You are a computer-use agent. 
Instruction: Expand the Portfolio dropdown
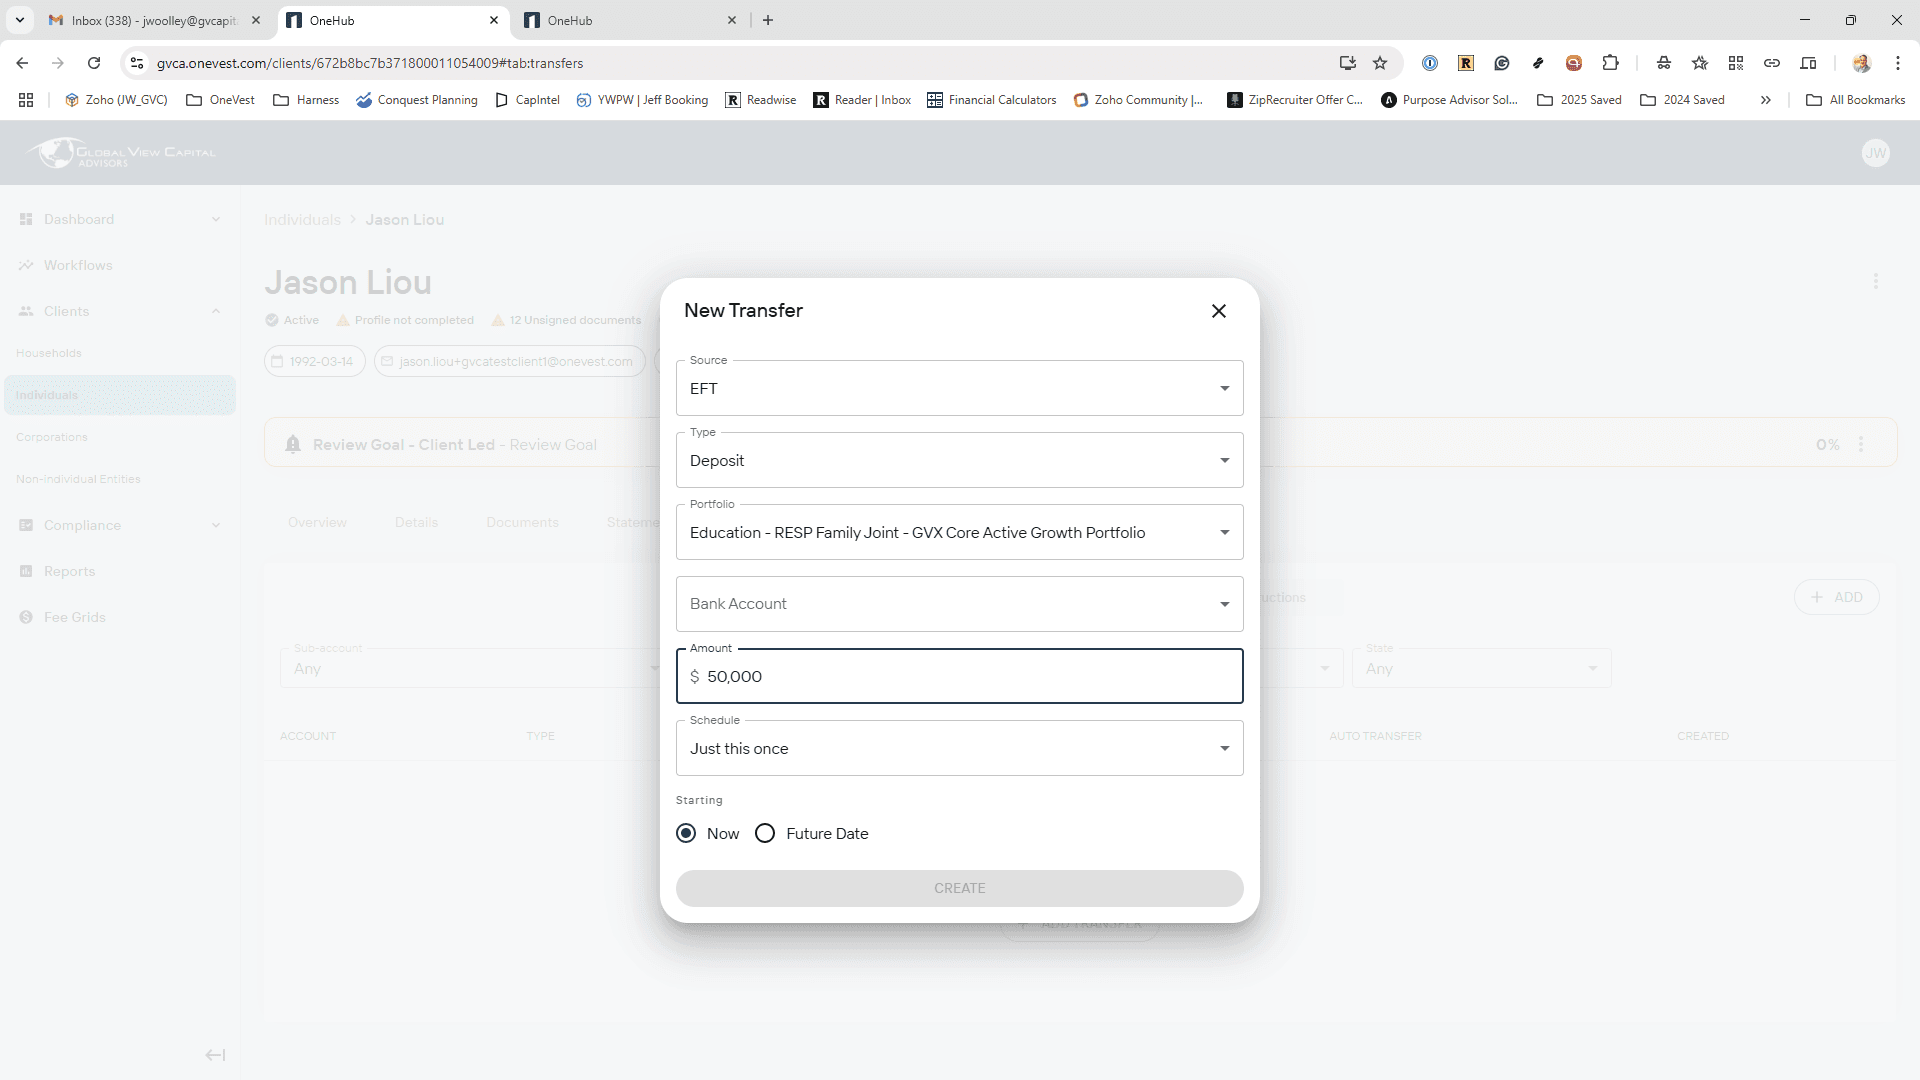[x=959, y=532]
